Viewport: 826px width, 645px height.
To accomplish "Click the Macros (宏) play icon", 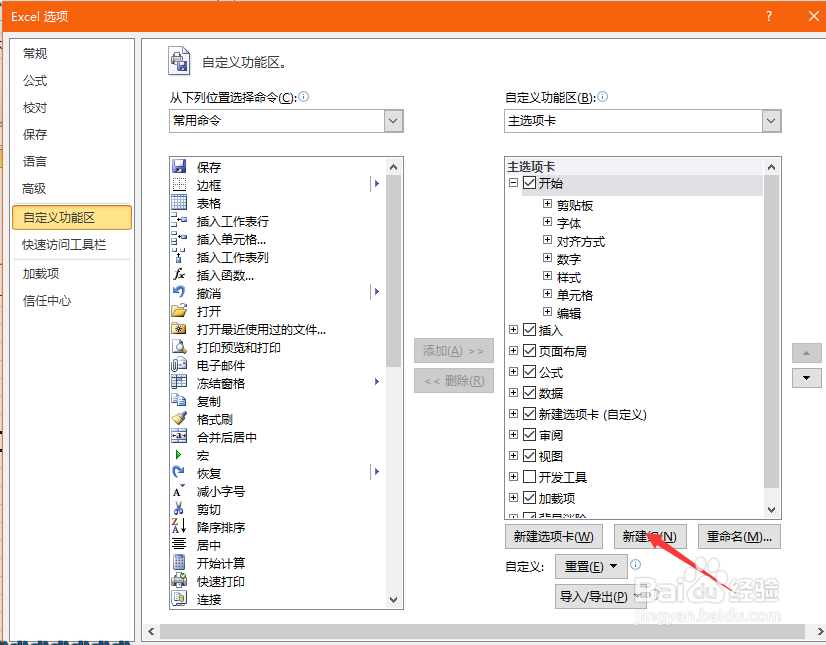I will [x=179, y=454].
